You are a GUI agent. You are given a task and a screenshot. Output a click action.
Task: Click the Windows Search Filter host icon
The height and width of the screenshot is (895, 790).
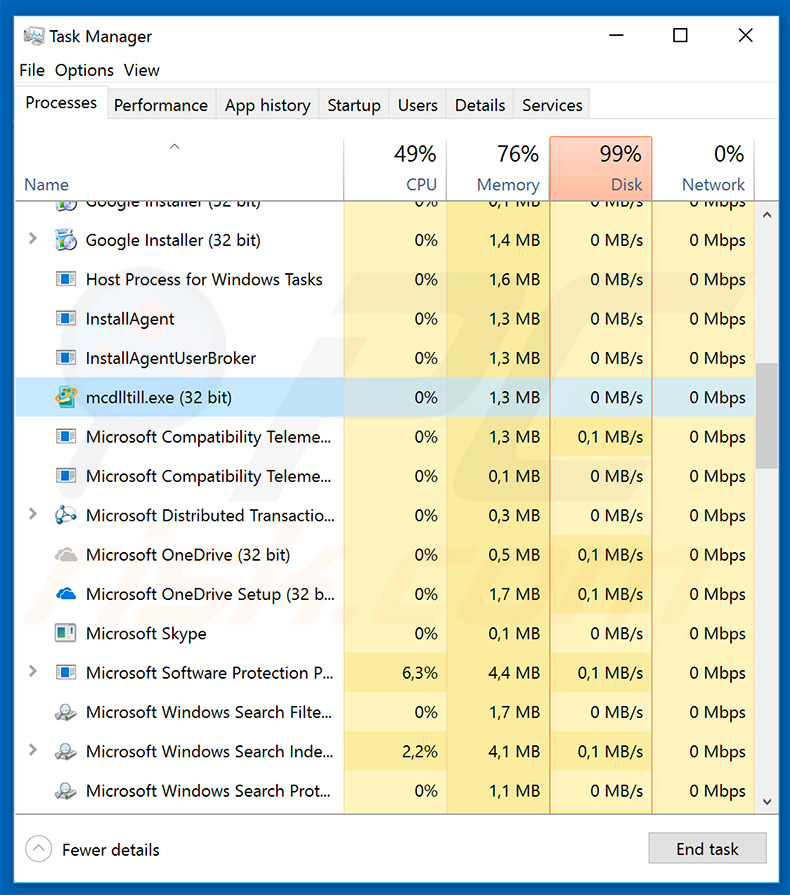click(66, 712)
